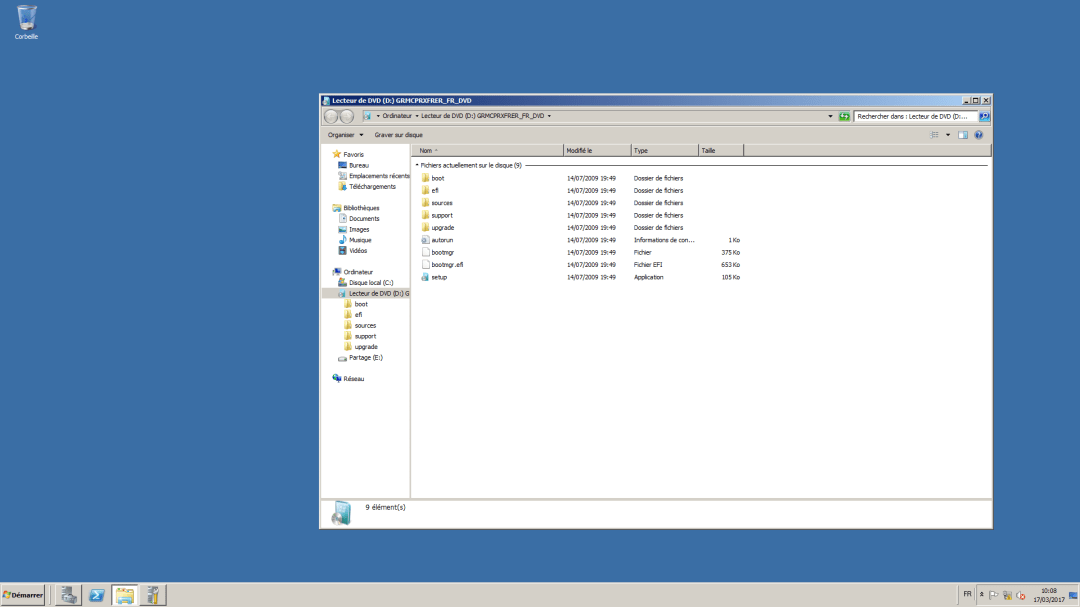Open the address bar history dropdown
Image resolution: width=1080 pixels, height=607 pixels.
click(x=828, y=116)
